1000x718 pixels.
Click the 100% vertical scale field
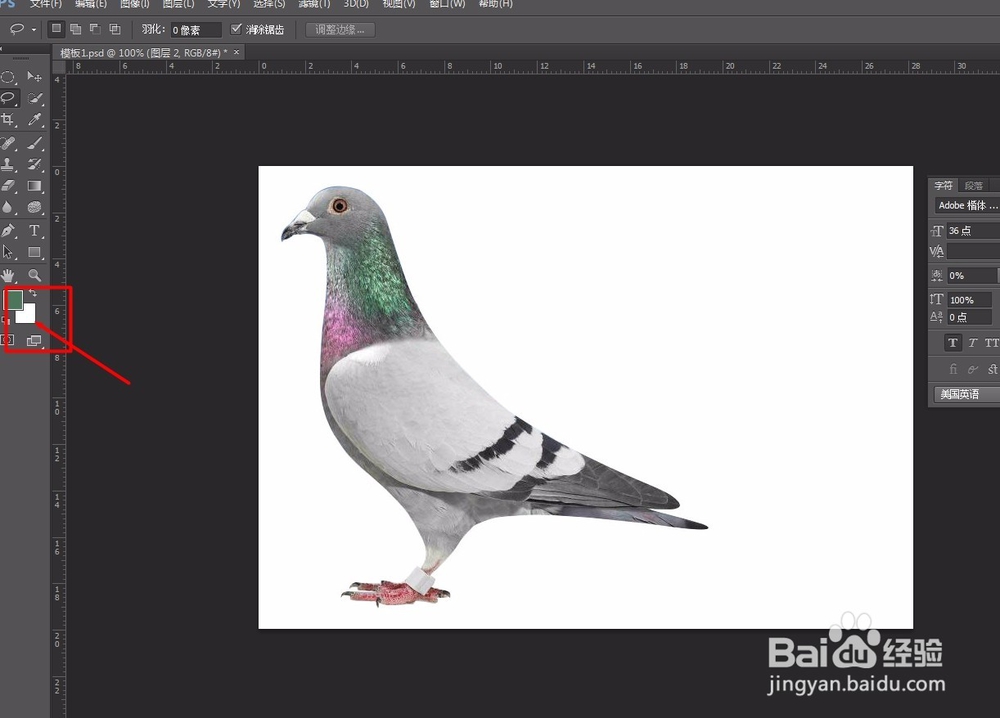pos(969,300)
